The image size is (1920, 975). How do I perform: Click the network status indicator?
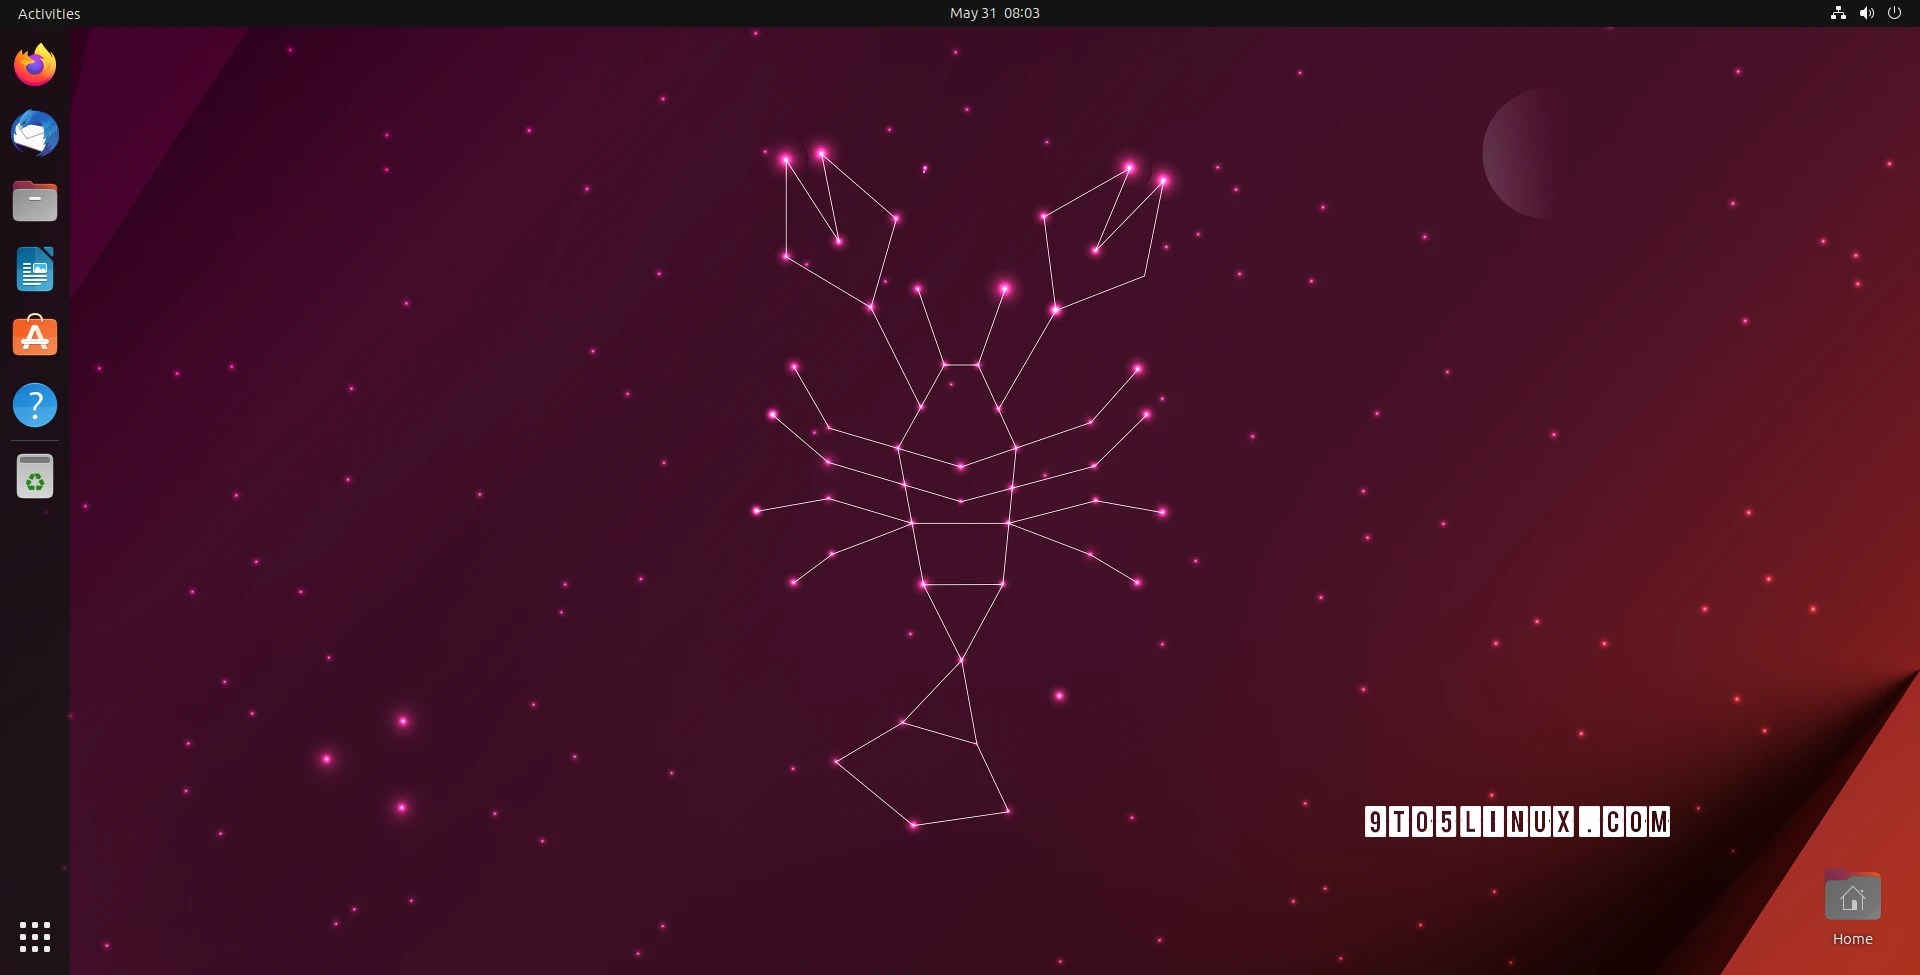[x=1837, y=13]
